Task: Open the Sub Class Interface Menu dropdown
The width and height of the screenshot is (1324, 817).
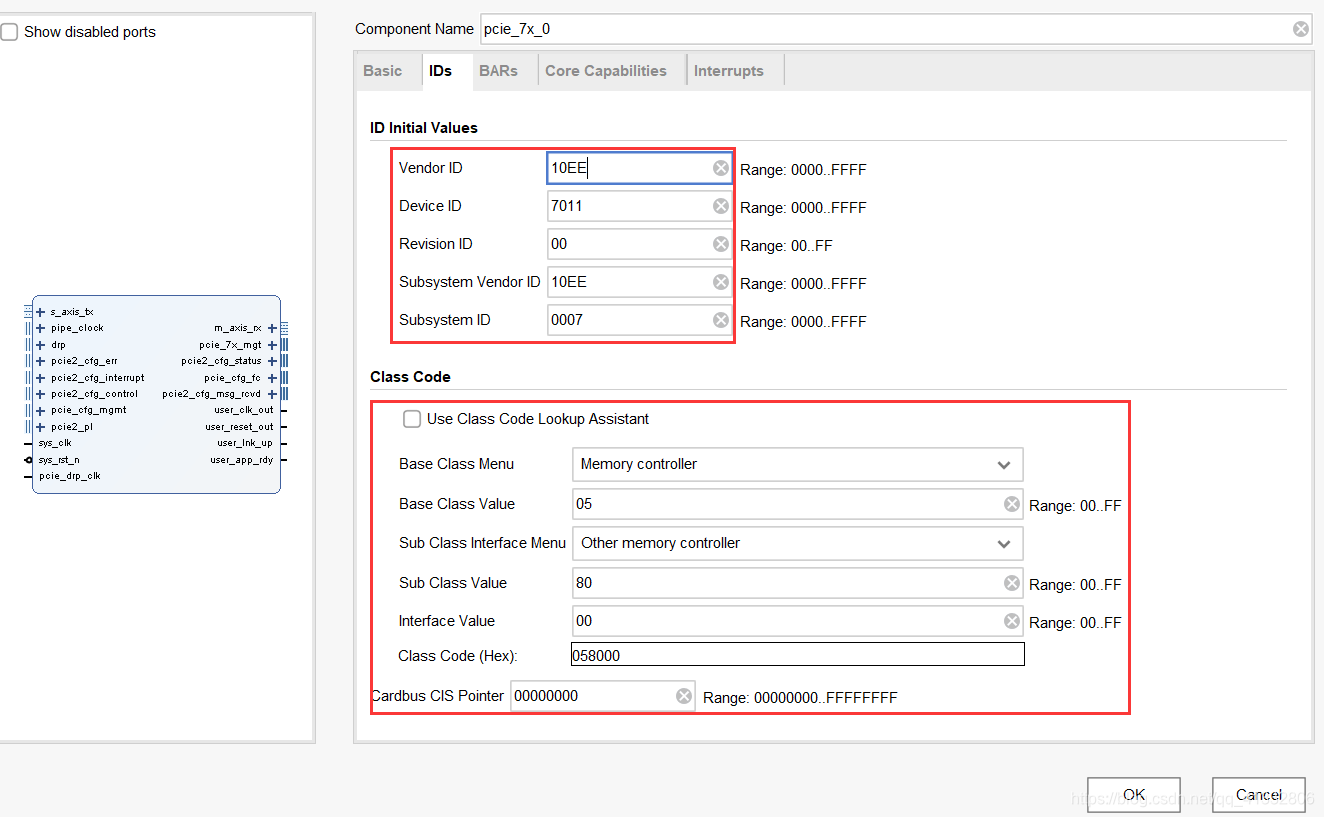Action: [x=798, y=543]
